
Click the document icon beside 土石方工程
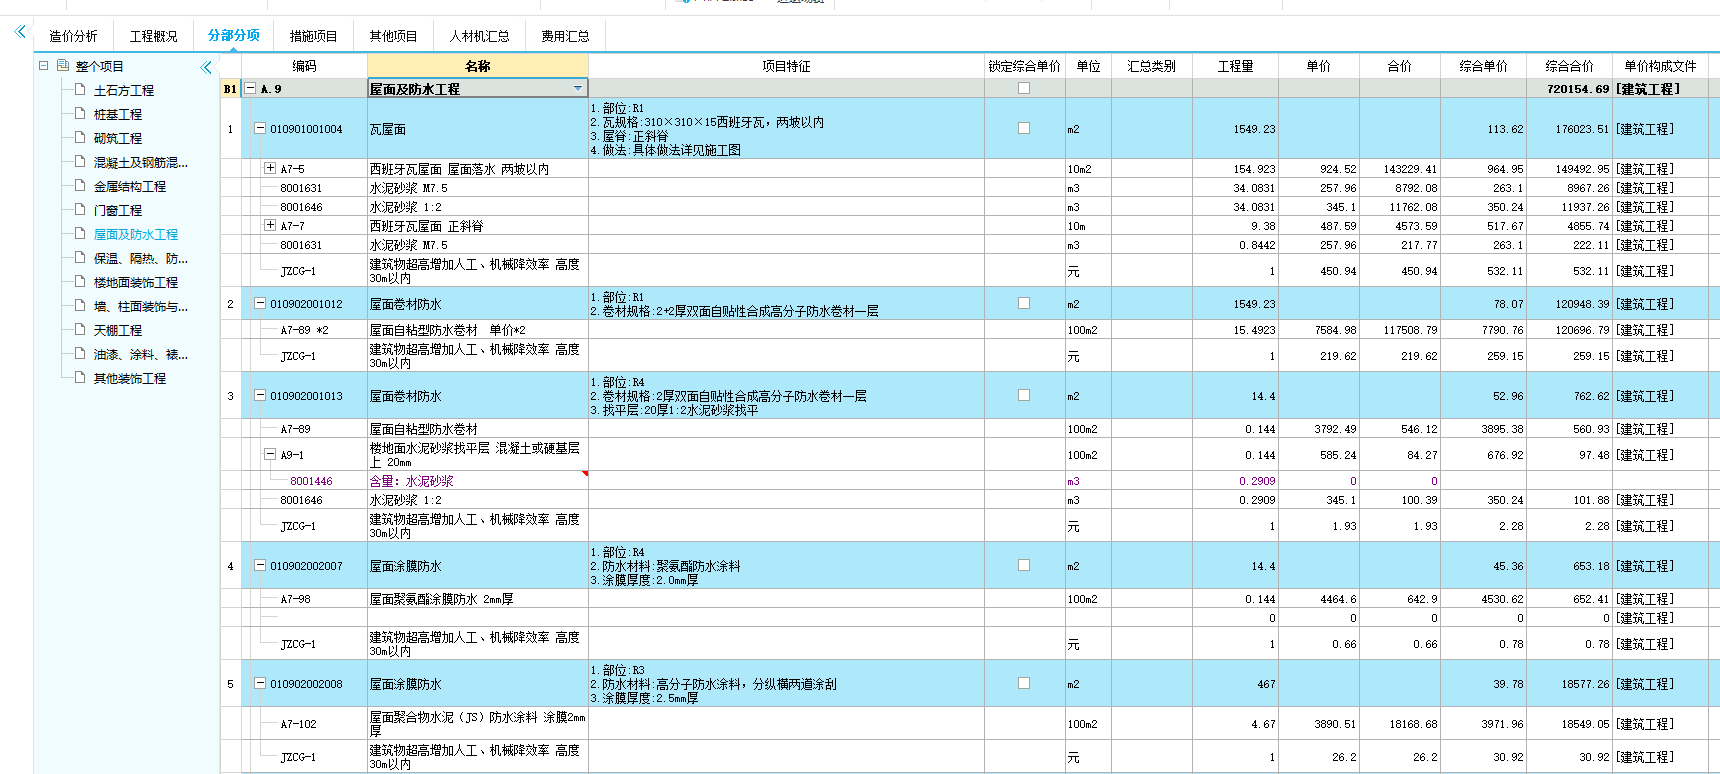81,89
